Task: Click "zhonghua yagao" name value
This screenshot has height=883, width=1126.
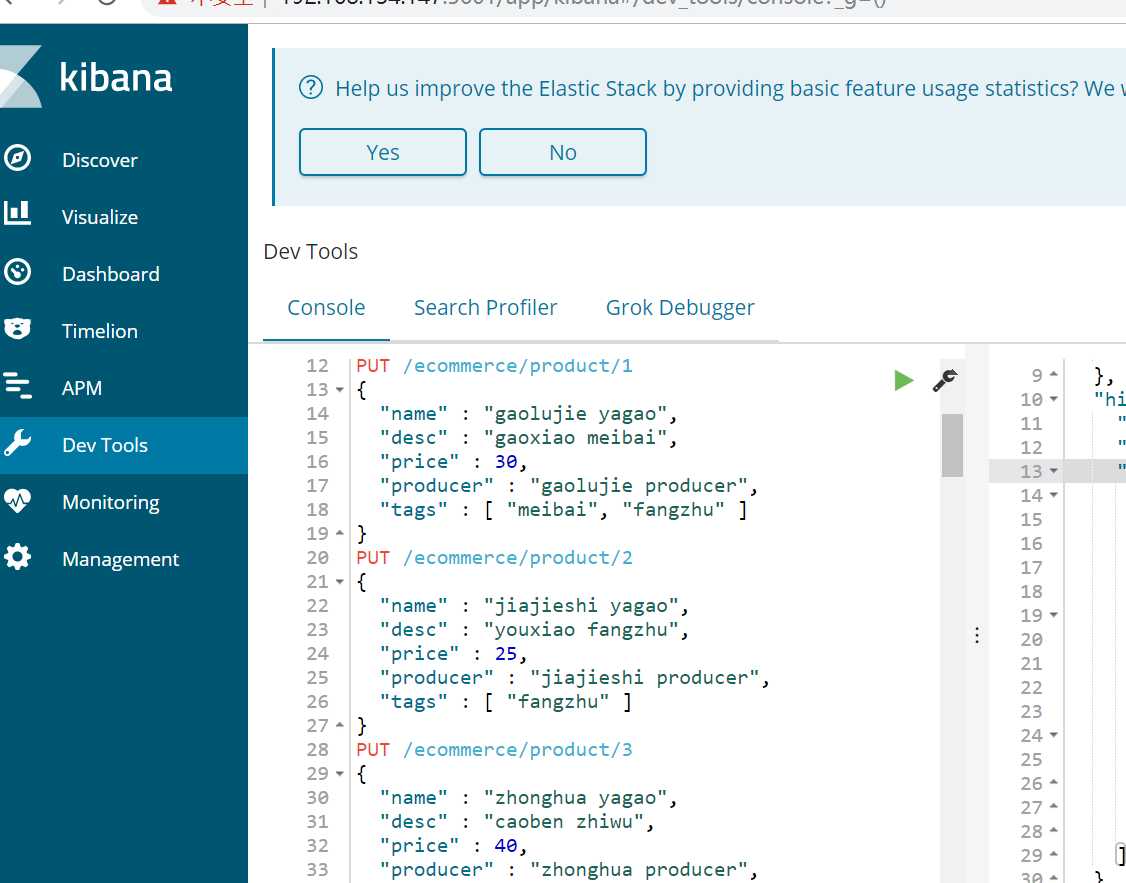Action: (x=576, y=798)
